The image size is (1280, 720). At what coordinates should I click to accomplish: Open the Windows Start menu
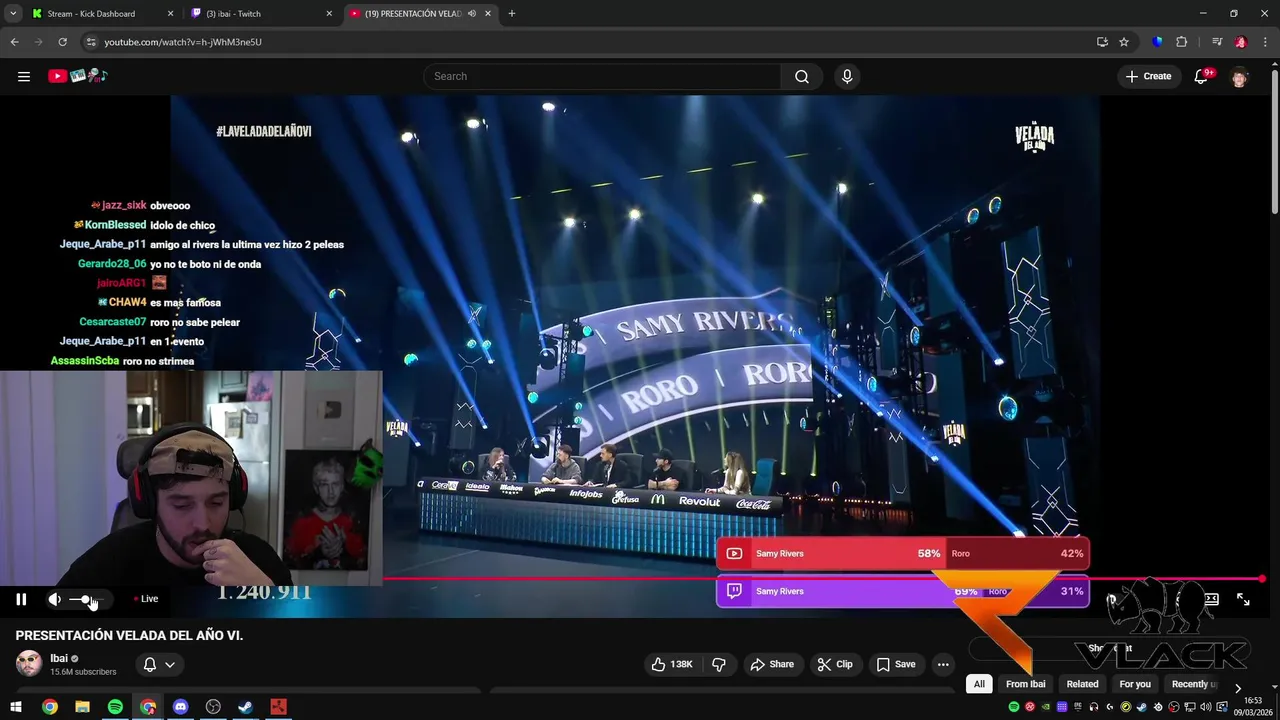point(16,707)
